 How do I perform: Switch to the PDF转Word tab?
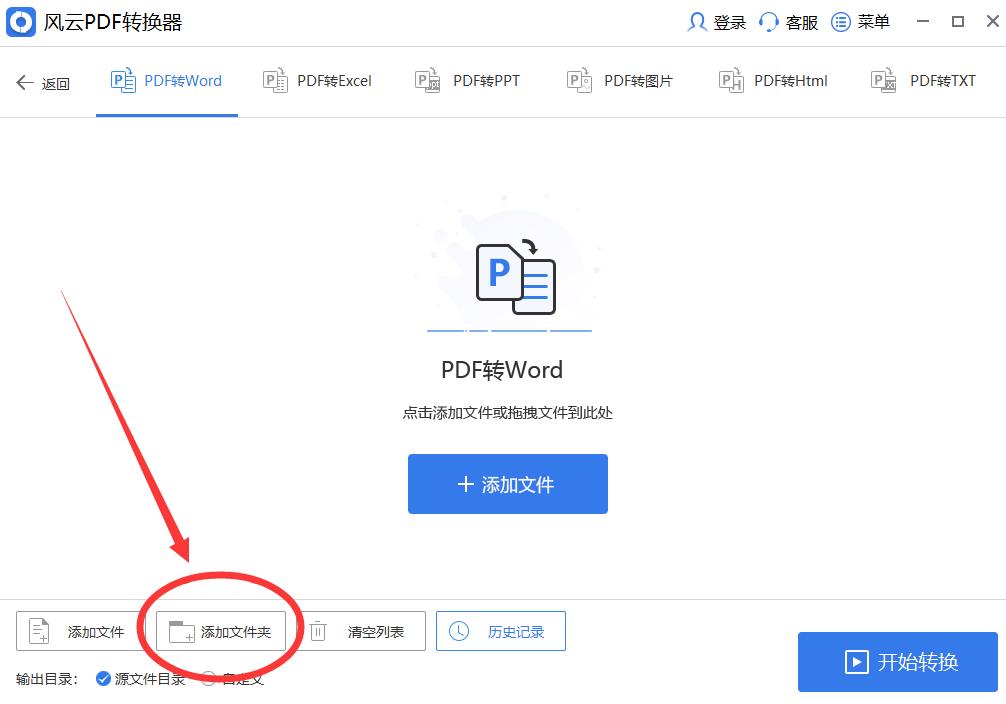(x=166, y=80)
